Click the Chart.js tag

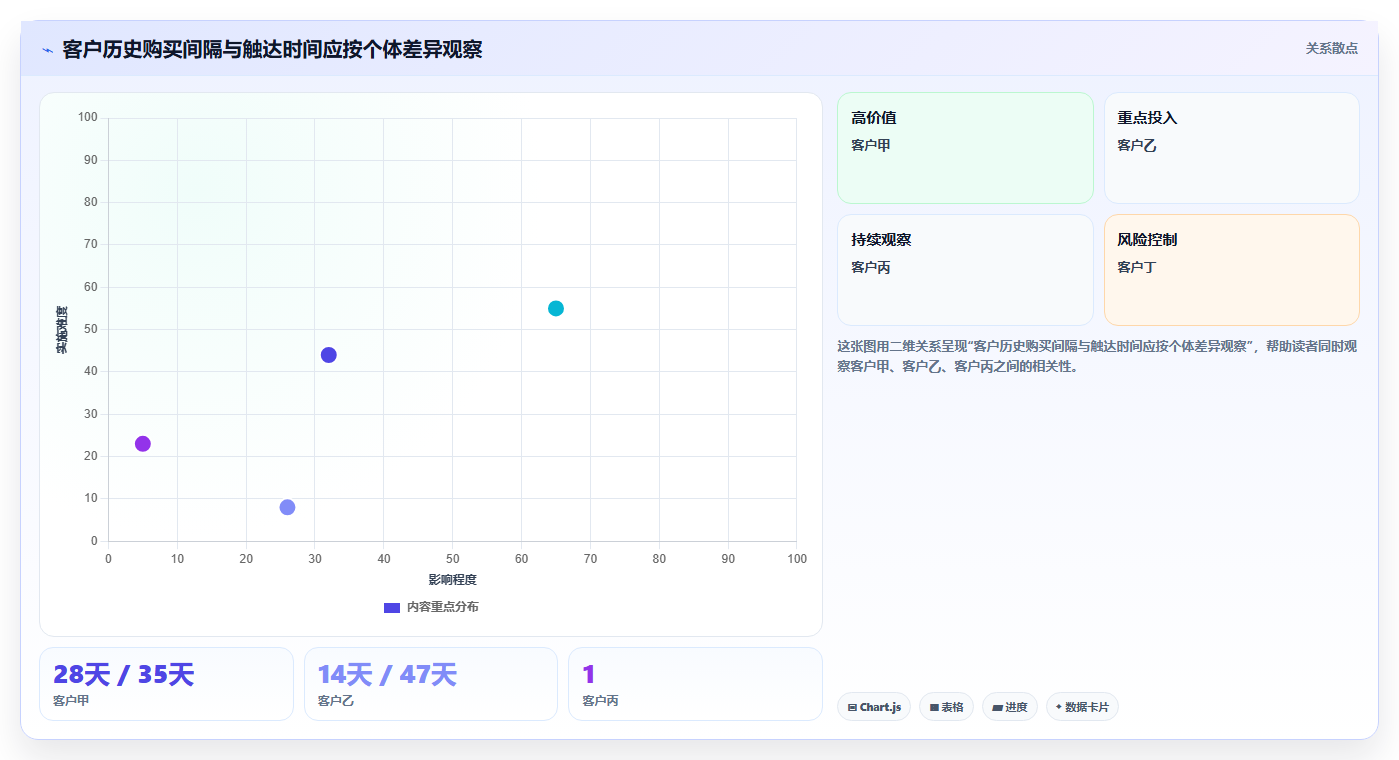pos(874,707)
